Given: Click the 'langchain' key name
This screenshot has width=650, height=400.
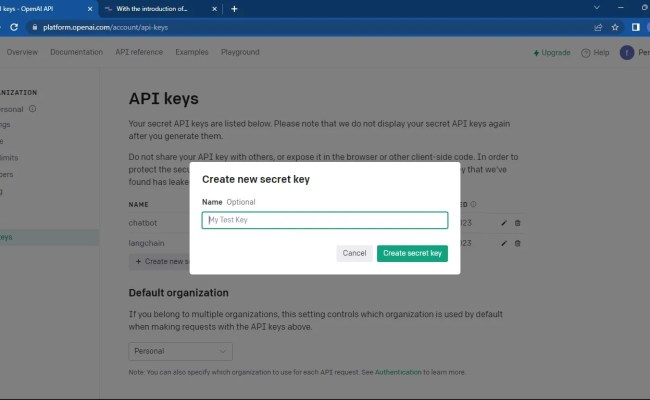Looking at the screenshot, I should coord(146,243).
